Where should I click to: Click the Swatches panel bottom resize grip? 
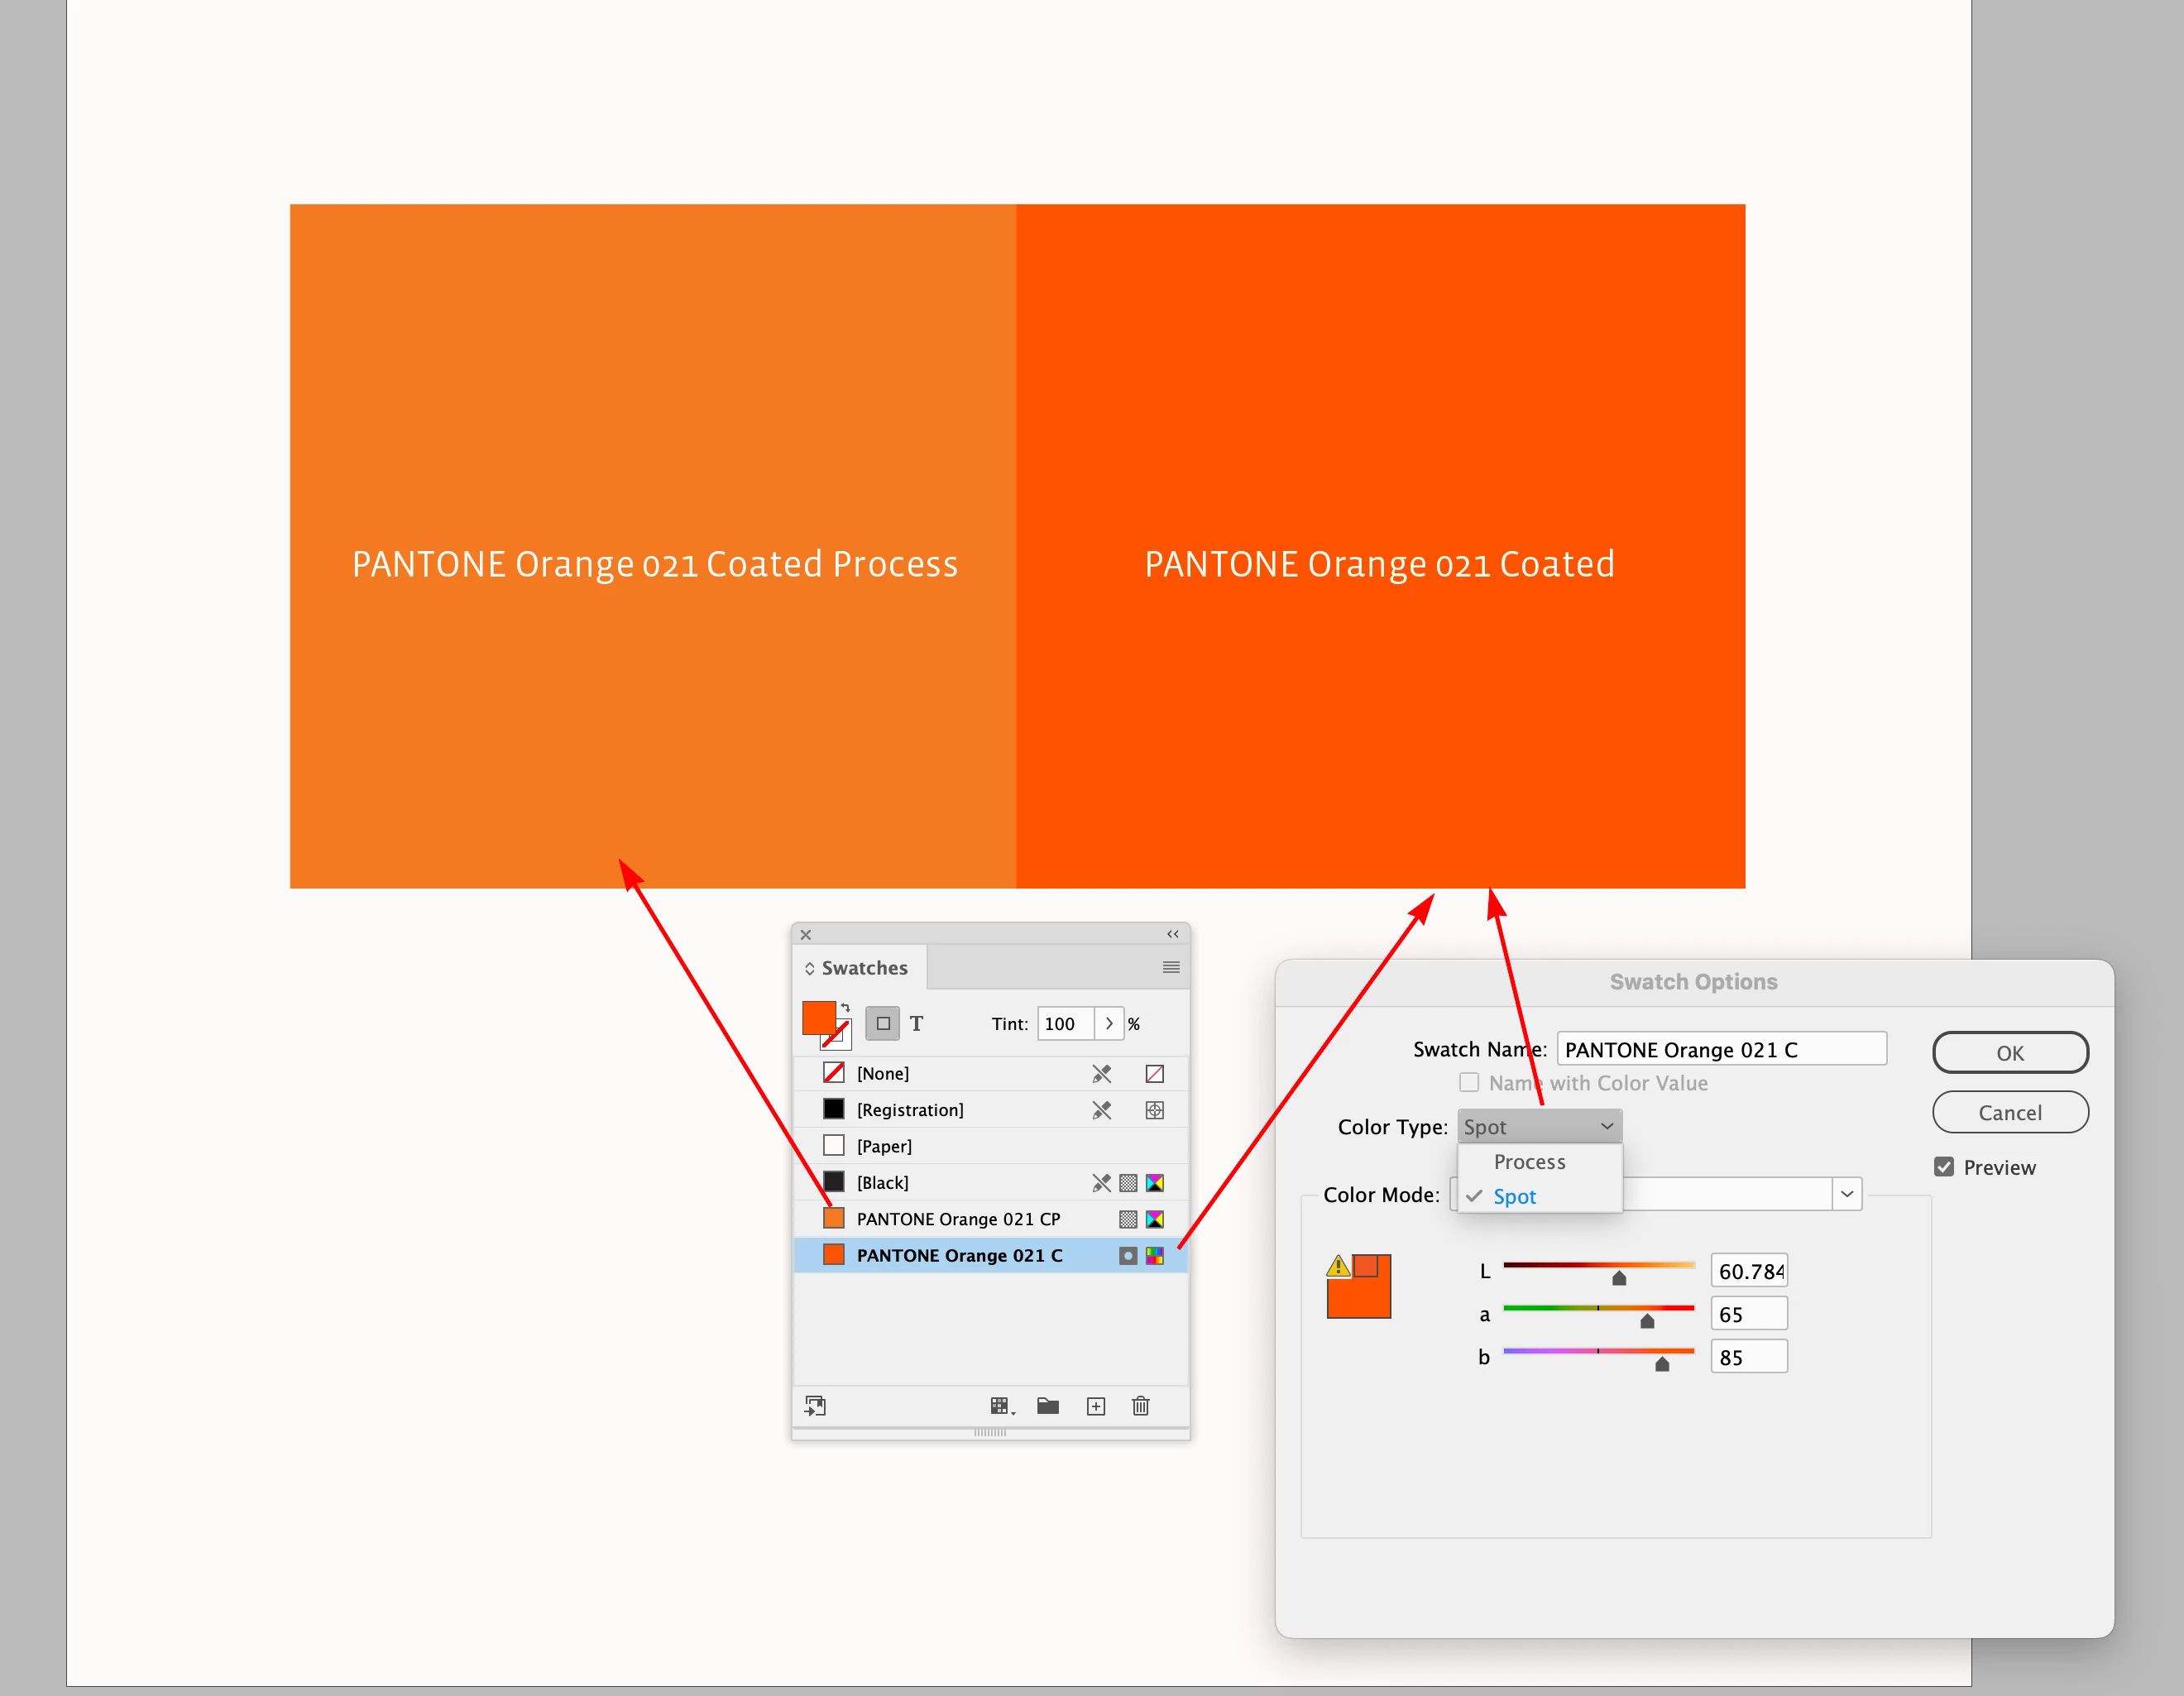coord(990,1433)
